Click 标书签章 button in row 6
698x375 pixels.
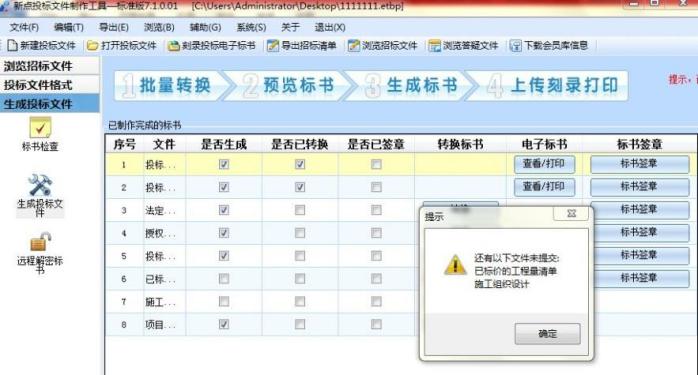640,279
